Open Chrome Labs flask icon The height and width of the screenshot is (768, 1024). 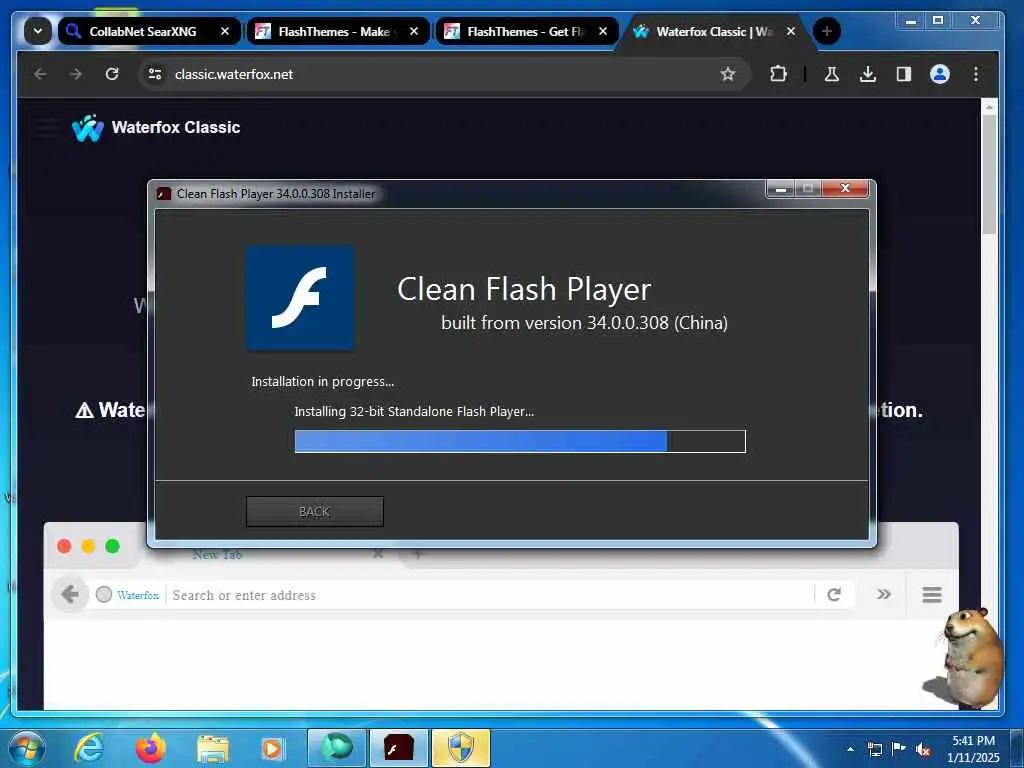(x=831, y=74)
